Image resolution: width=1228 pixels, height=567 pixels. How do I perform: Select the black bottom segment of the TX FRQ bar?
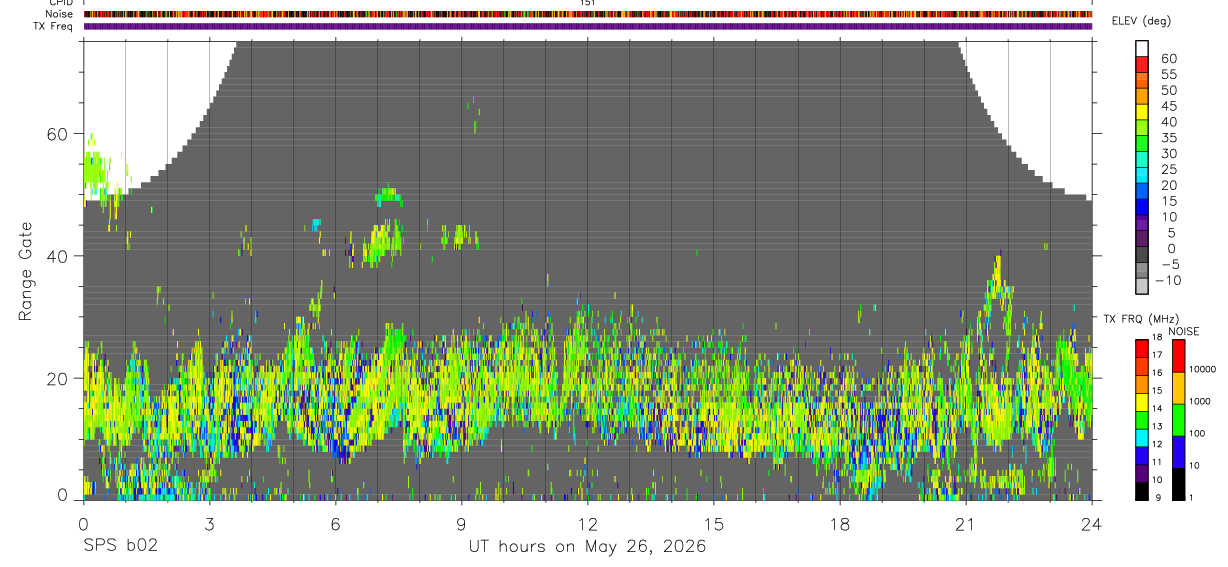[1142, 491]
